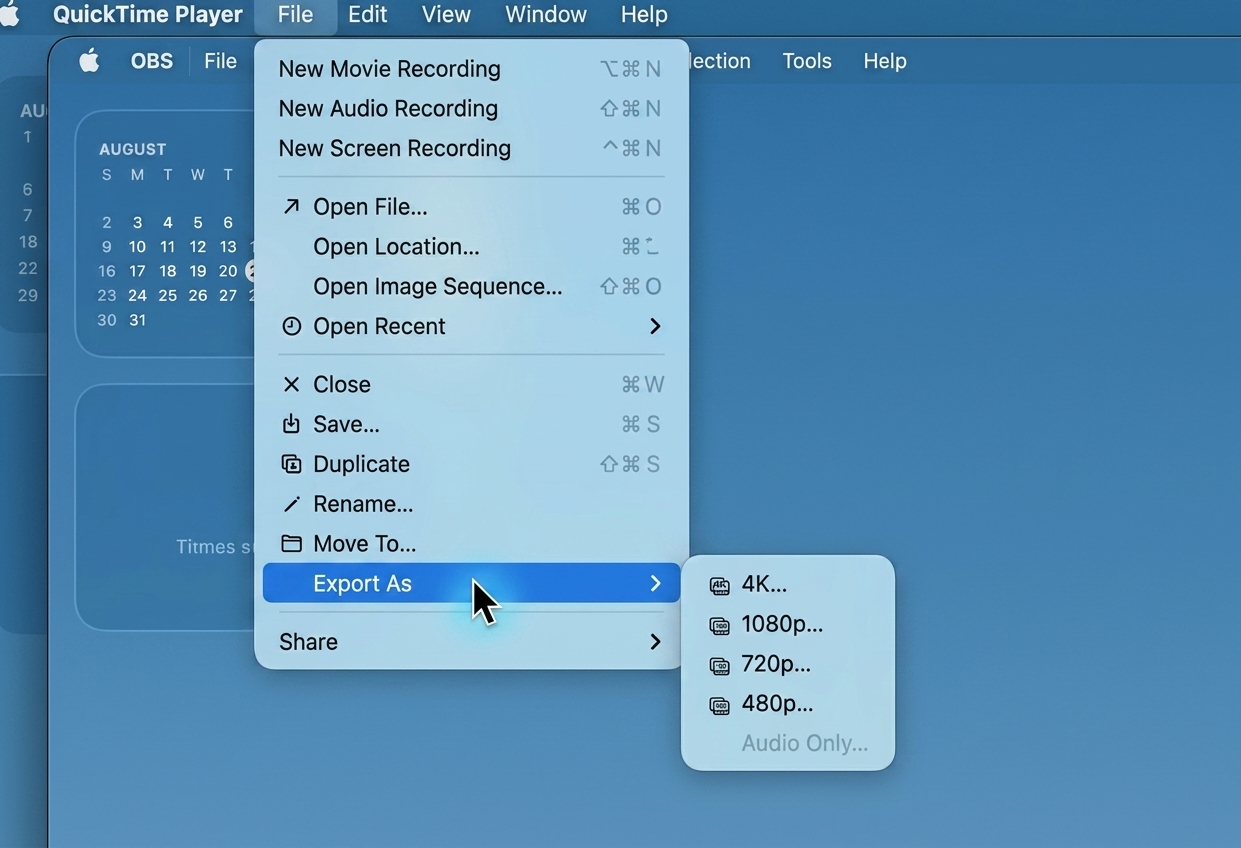
Task: Open the Apple menu in the OBS window
Action: coord(89,61)
